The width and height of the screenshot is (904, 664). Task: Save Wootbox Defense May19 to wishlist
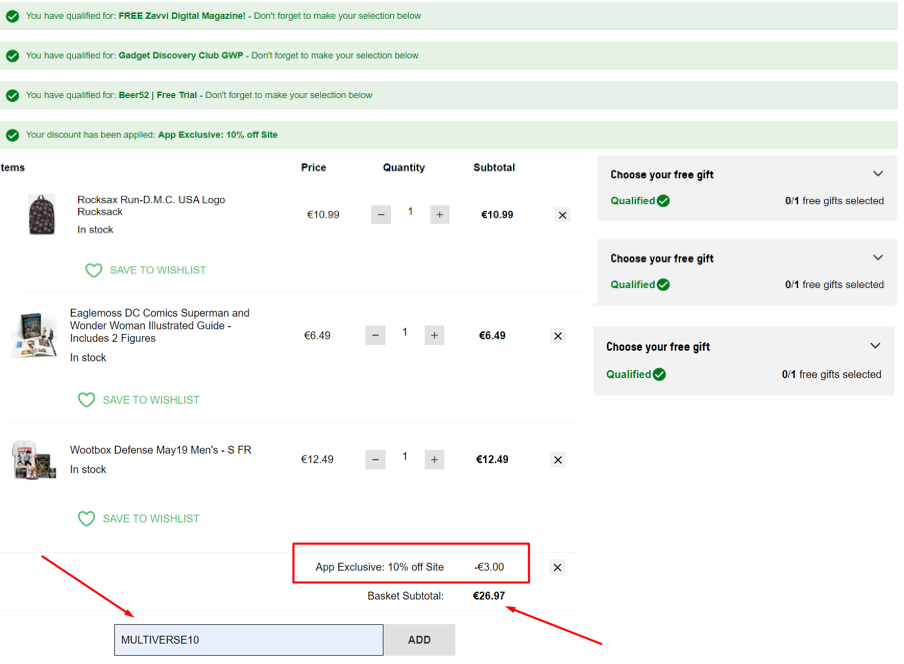(138, 519)
